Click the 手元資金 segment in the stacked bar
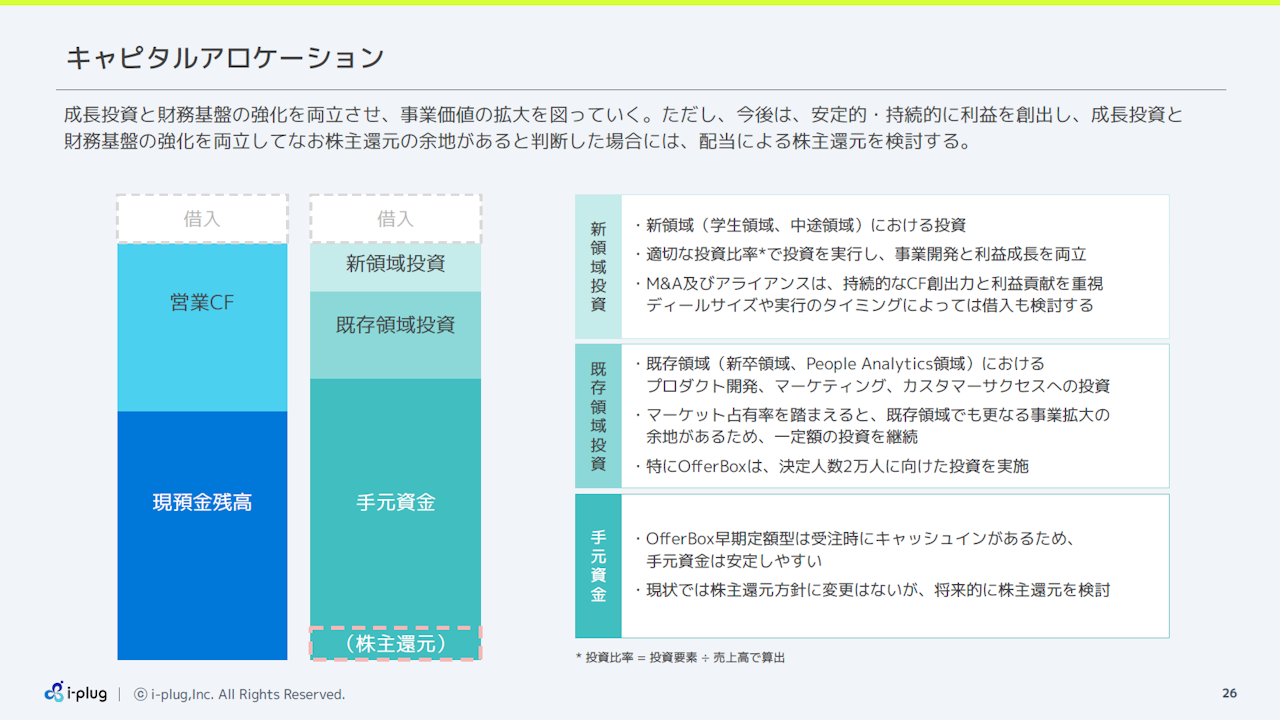The image size is (1280, 720). (395, 502)
